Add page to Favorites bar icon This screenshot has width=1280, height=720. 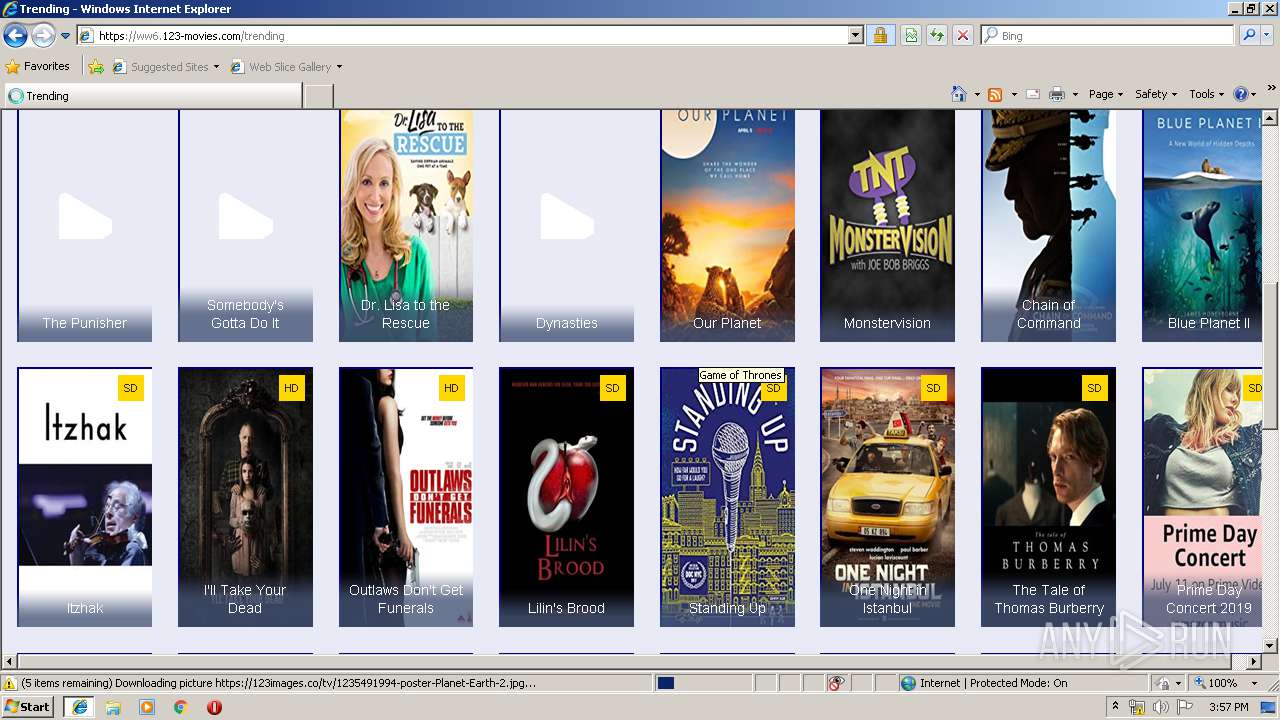click(96, 67)
